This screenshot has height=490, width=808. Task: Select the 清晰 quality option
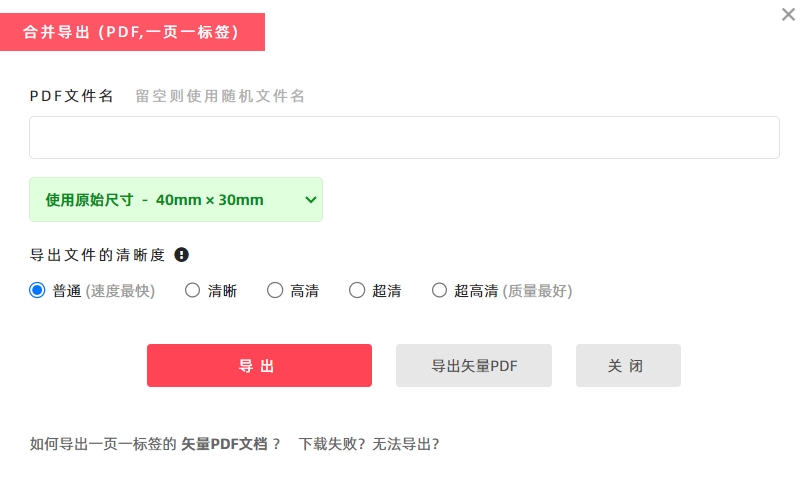[x=192, y=290]
